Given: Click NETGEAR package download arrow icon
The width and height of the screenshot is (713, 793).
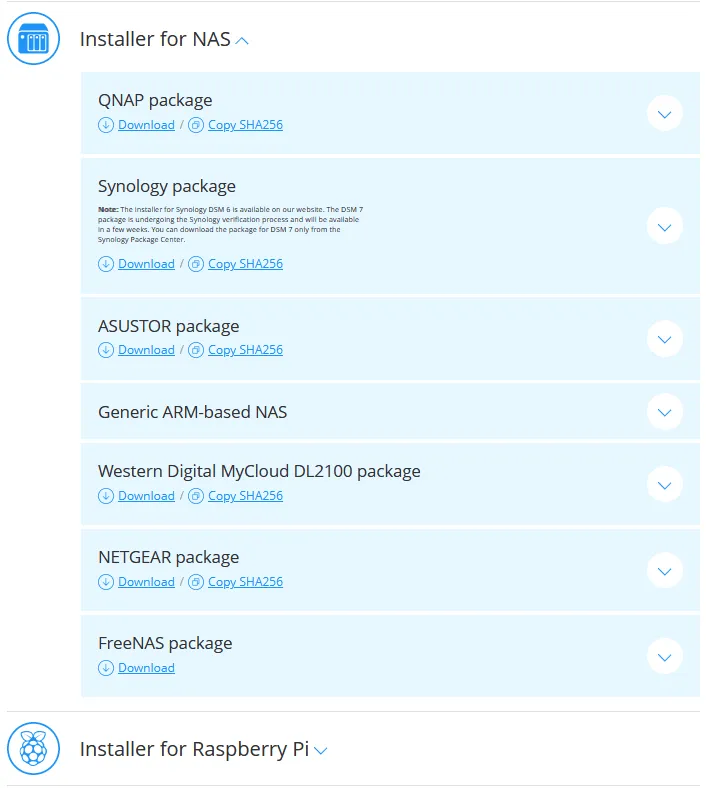Looking at the screenshot, I should [x=106, y=582].
